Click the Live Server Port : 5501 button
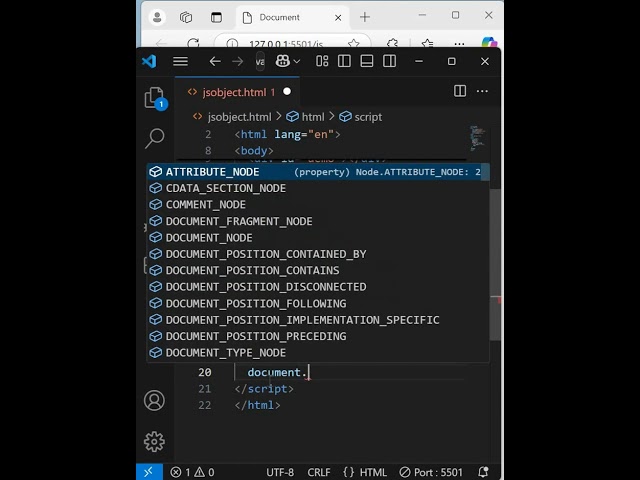Screen dimensions: 640x480 click(431, 472)
